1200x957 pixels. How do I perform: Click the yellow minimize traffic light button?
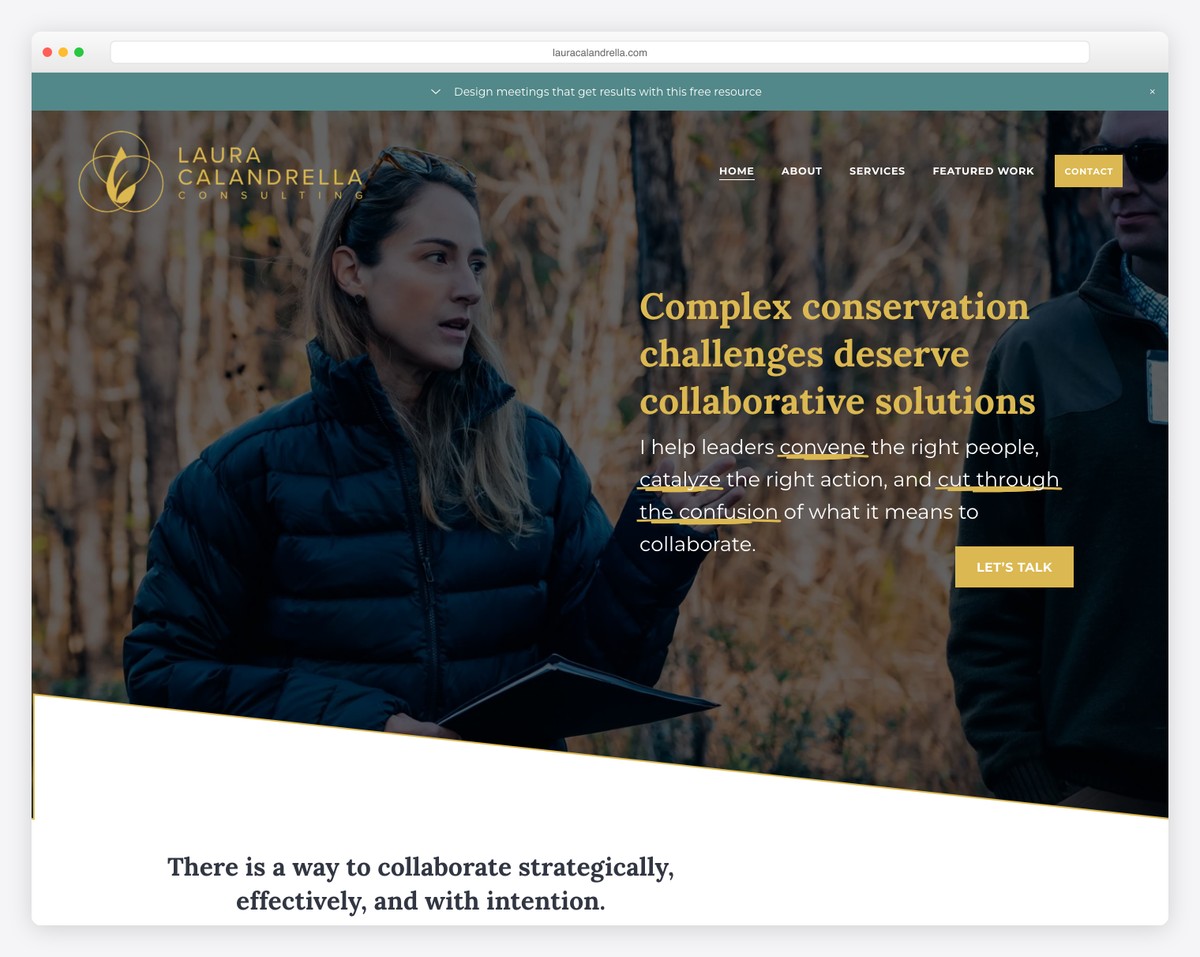pyautogui.click(x=63, y=51)
